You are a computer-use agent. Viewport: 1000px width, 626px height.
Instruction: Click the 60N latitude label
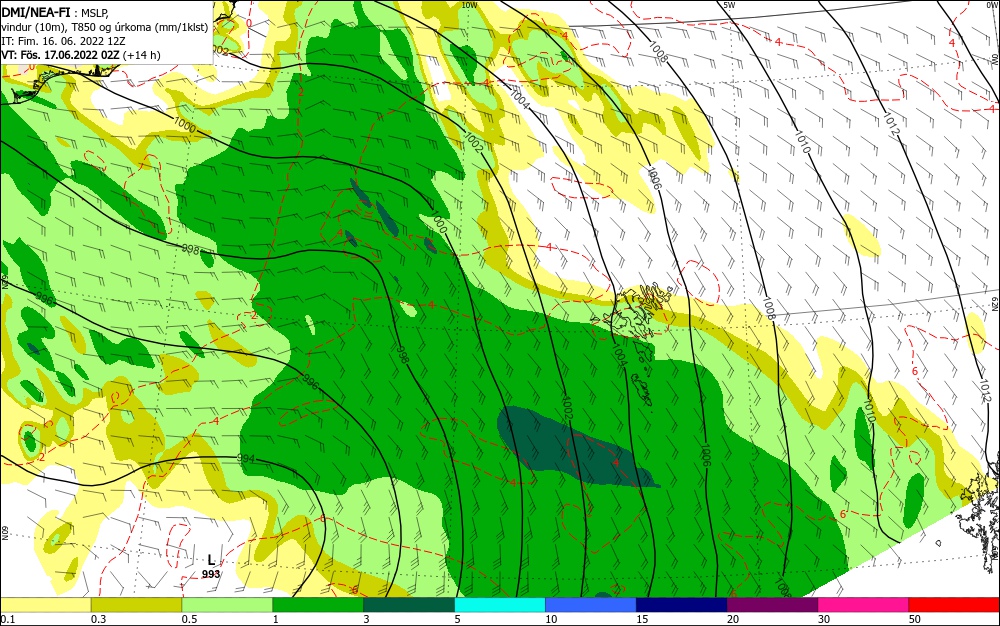[x=4, y=533]
